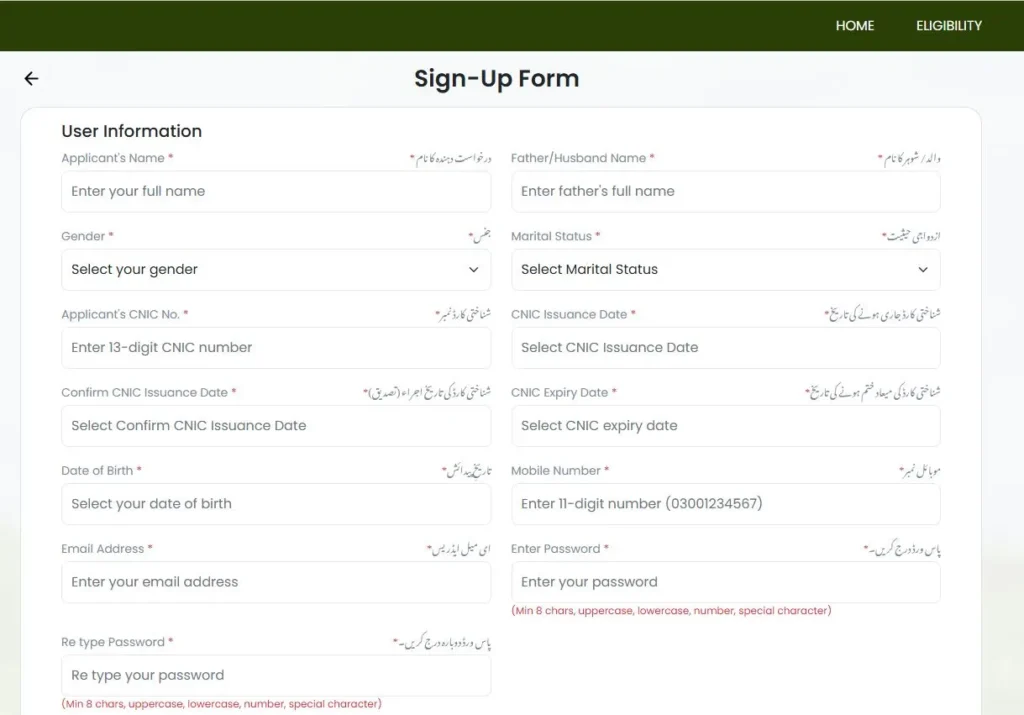1024x715 pixels.
Task: Select the Re type Password field
Action: point(275,676)
